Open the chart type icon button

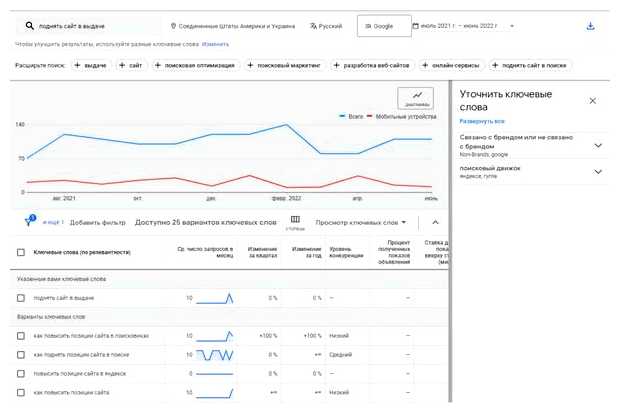414,97
